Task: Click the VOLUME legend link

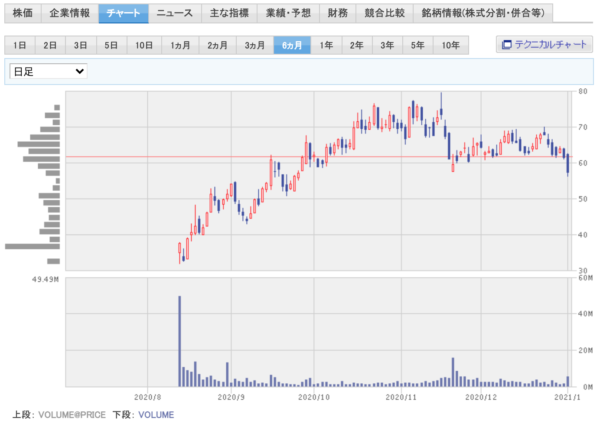Action: 156,415
